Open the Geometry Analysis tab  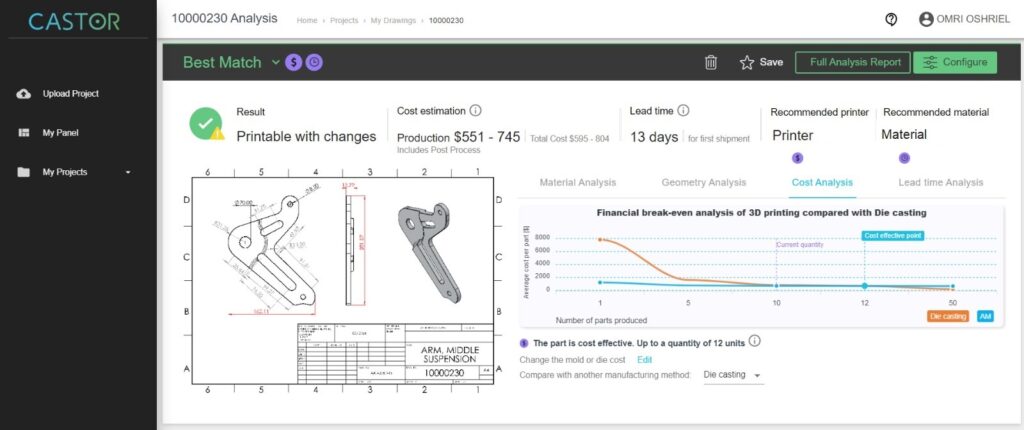[704, 182]
